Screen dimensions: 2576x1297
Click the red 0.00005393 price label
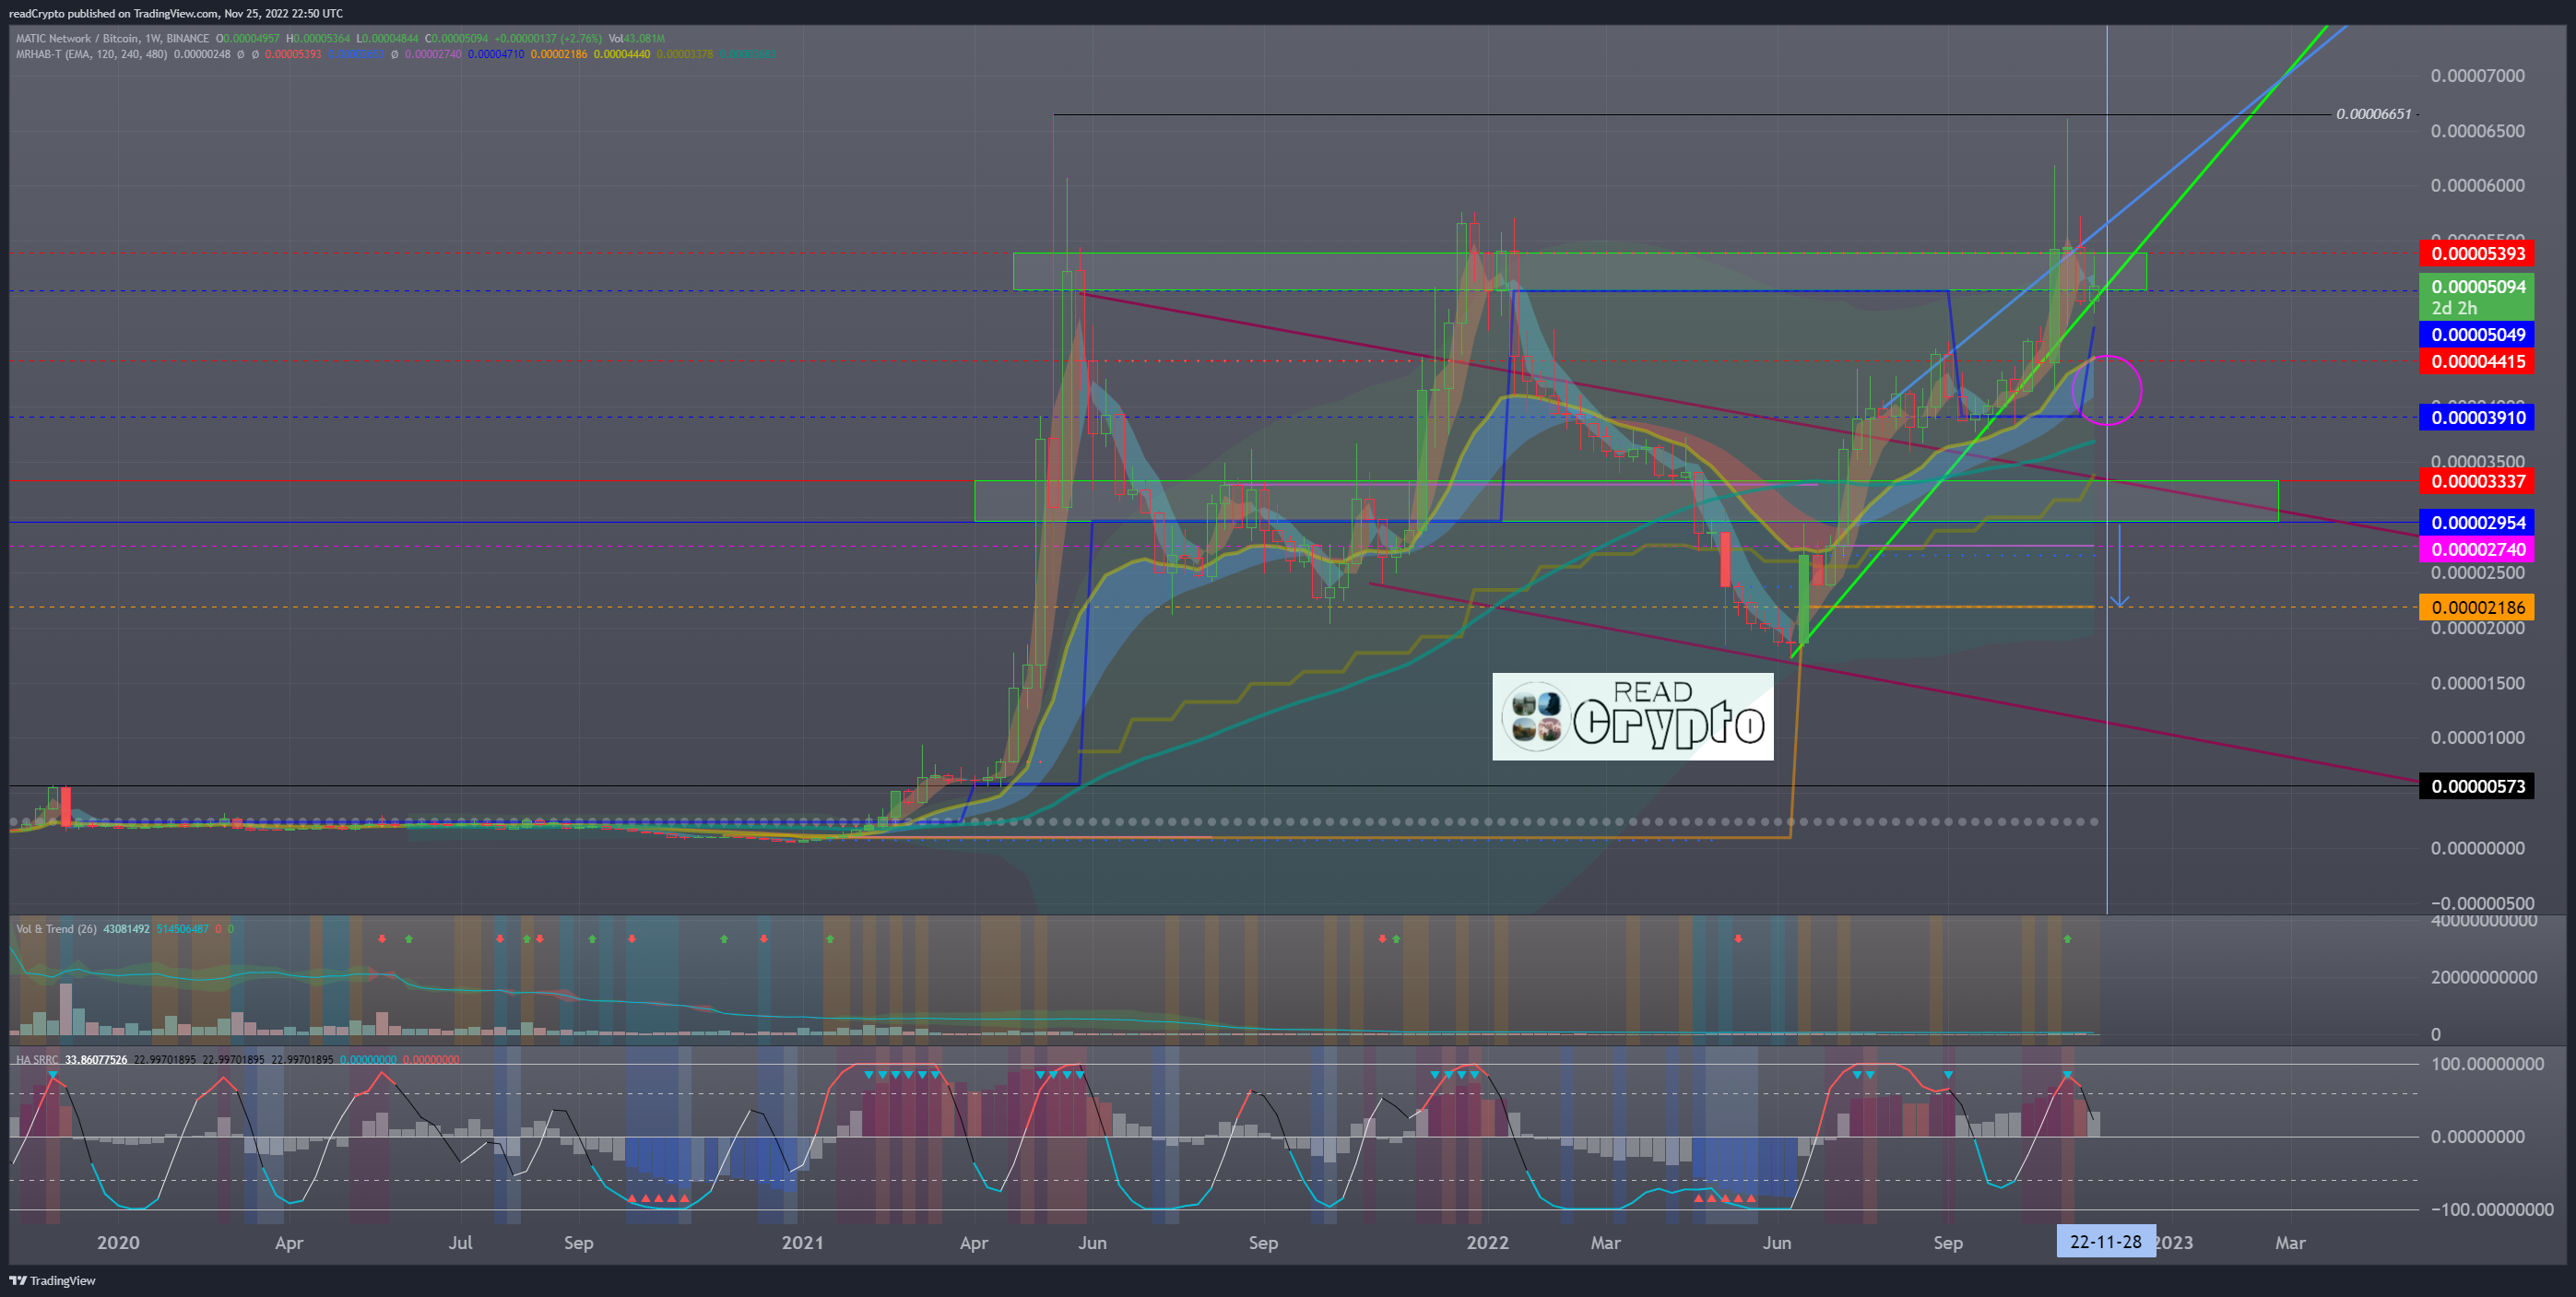point(2476,254)
